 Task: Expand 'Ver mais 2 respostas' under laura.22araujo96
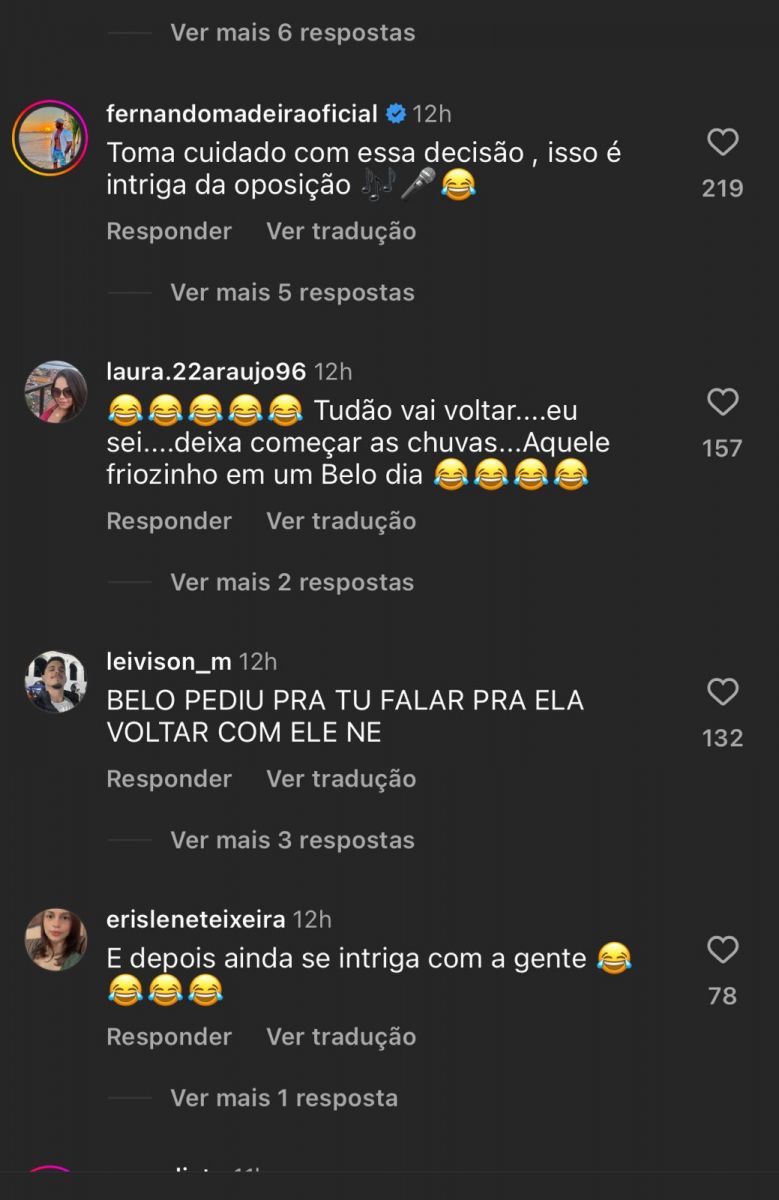tap(290, 581)
